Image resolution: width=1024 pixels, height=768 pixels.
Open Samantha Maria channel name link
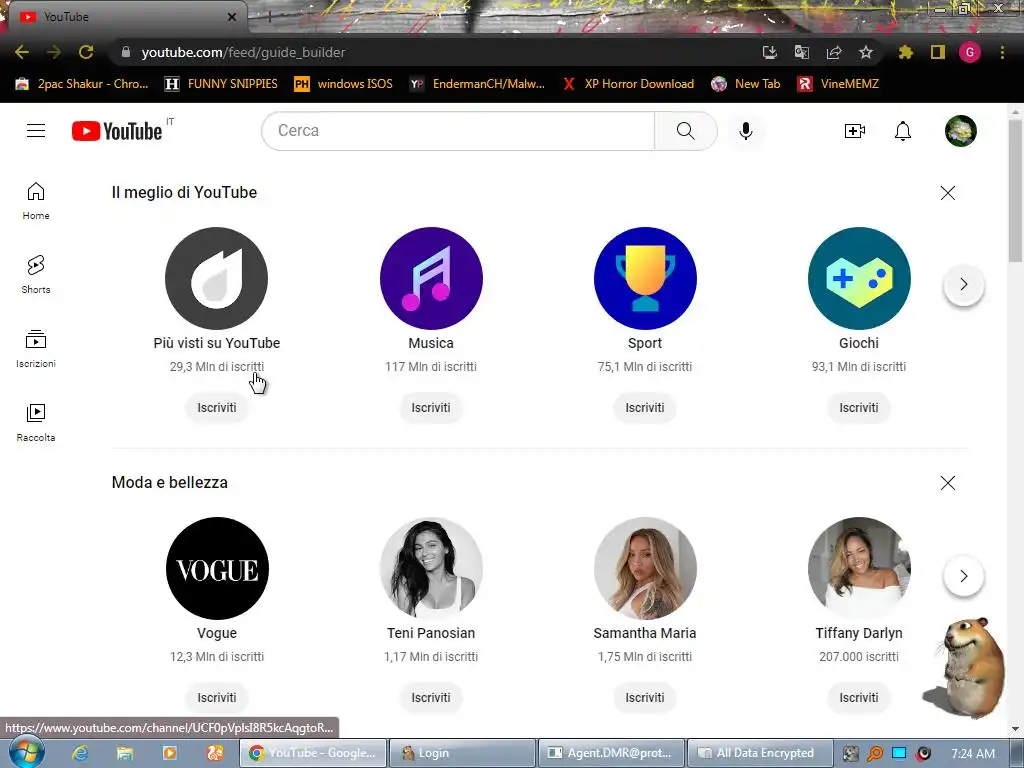[x=645, y=633]
